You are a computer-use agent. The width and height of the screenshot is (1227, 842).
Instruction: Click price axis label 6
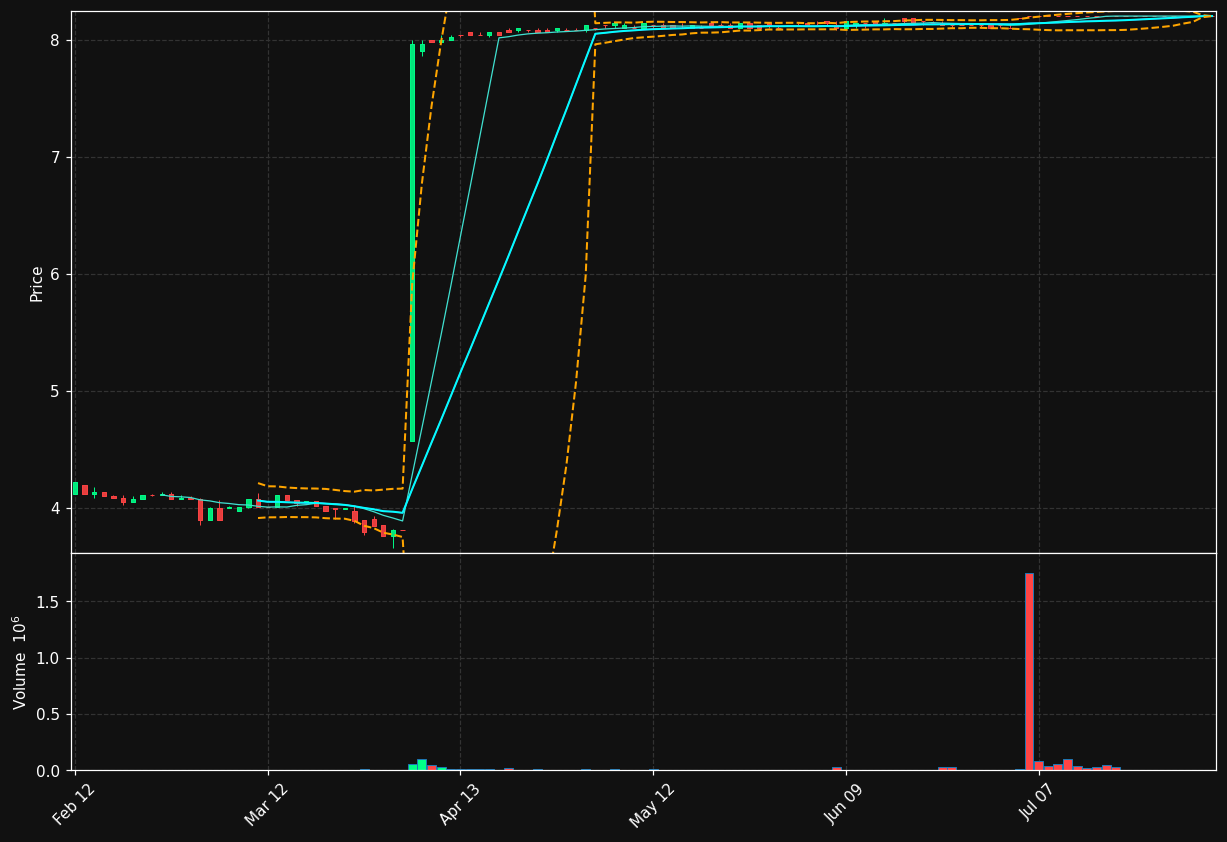point(55,274)
